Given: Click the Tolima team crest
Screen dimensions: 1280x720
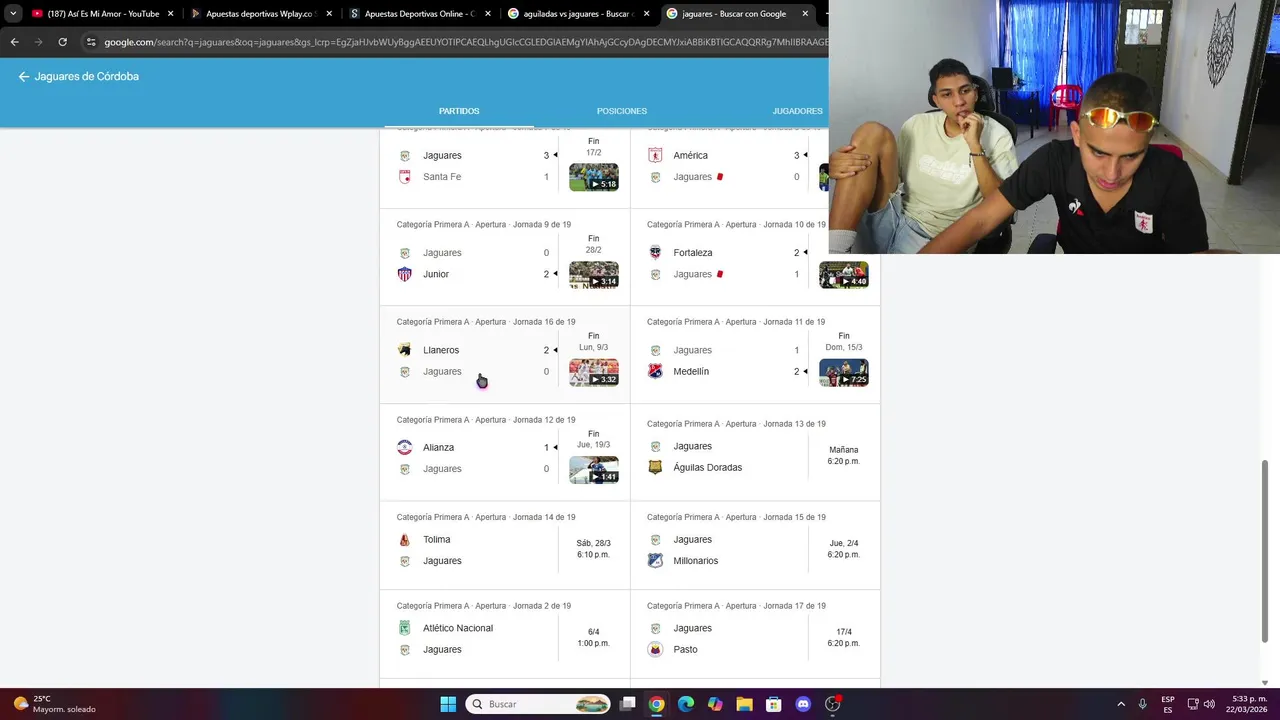Looking at the screenshot, I should (x=405, y=539).
